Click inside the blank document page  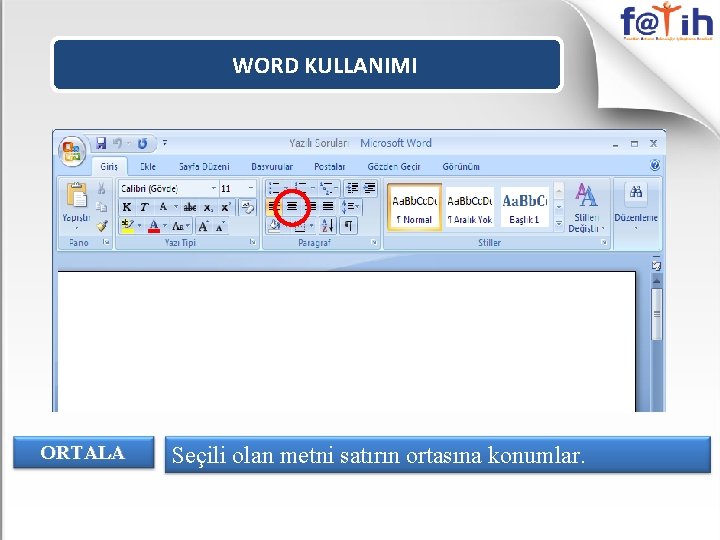tap(347, 342)
